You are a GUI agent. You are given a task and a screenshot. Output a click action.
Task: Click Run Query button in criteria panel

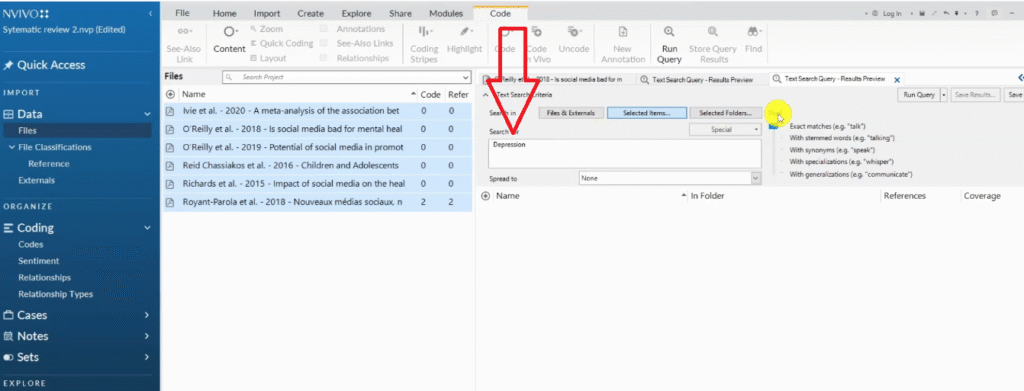(x=919, y=95)
